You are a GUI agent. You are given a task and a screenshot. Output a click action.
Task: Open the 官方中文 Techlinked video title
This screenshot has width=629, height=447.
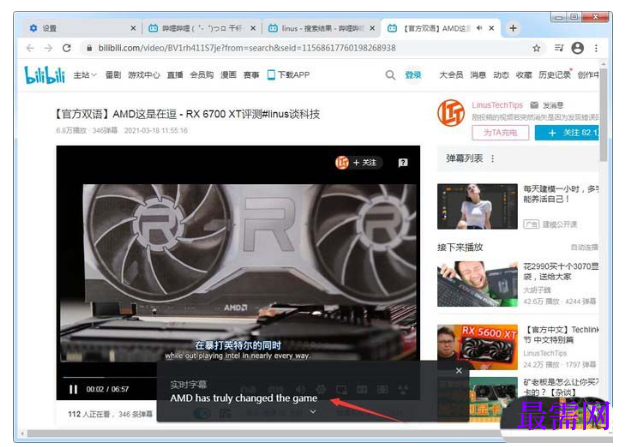point(561,335)
